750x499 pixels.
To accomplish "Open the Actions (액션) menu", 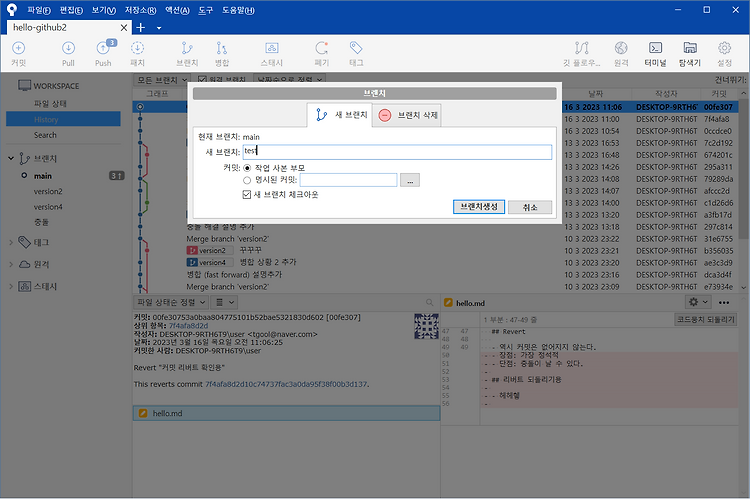I will tap(177, 10).
